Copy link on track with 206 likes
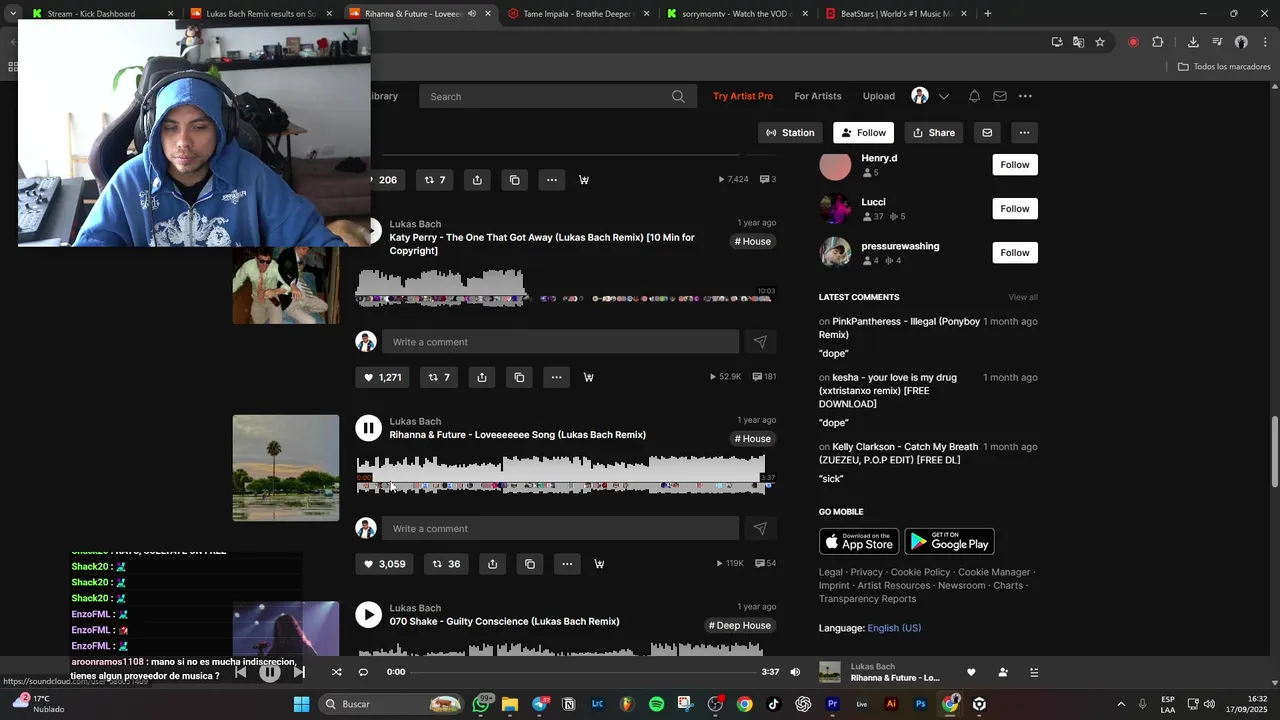 tap(515, 180)
